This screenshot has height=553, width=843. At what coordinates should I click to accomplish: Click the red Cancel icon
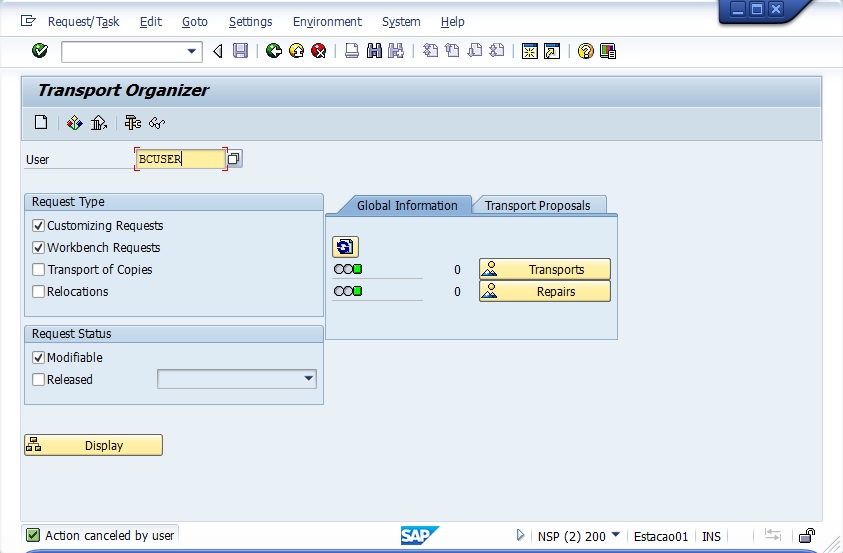tap(318, 51)
